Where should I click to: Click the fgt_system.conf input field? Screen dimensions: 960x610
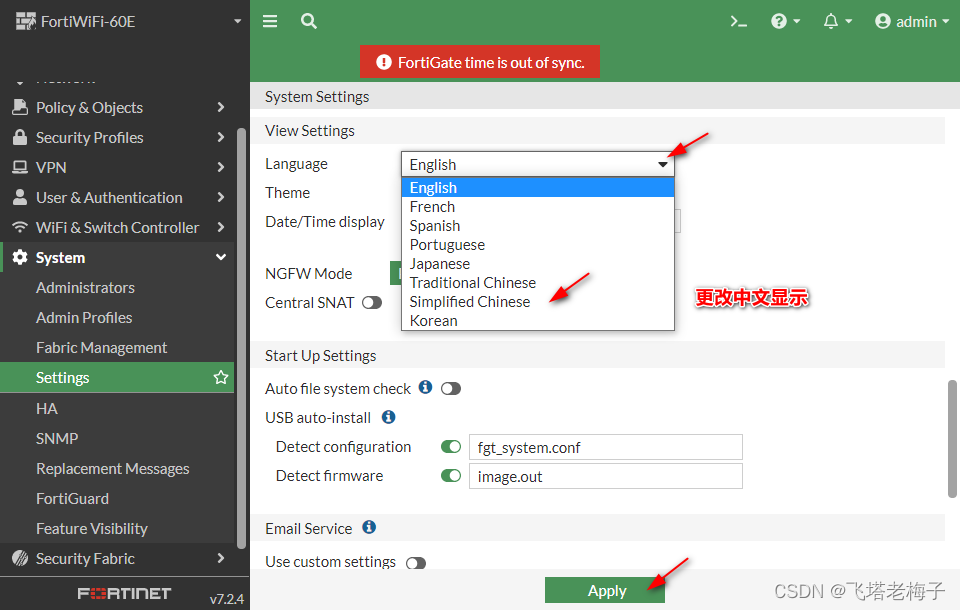point(606,447)
